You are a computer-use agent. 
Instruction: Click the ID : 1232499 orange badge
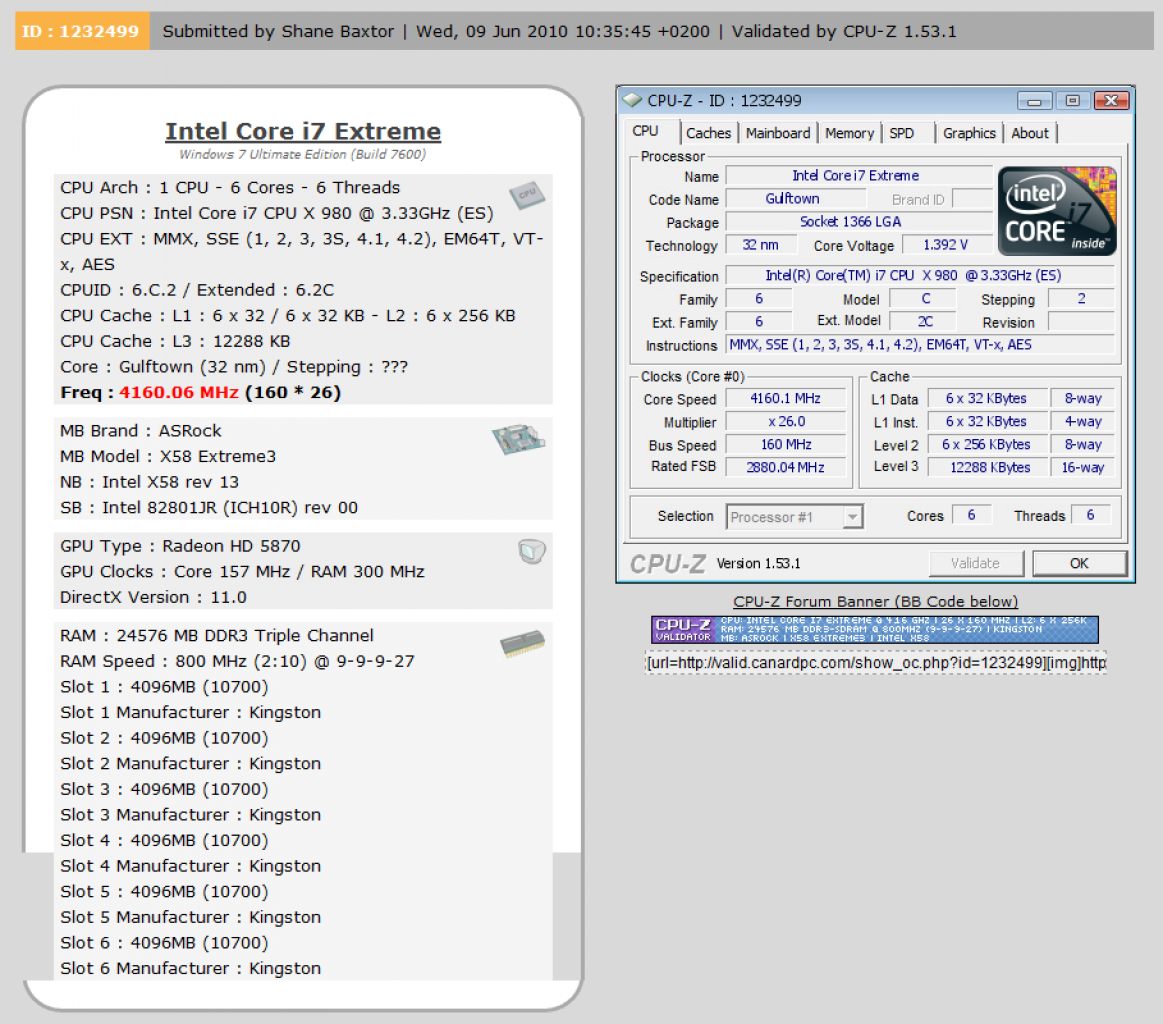pyautogui.click(x=81, y=31)
